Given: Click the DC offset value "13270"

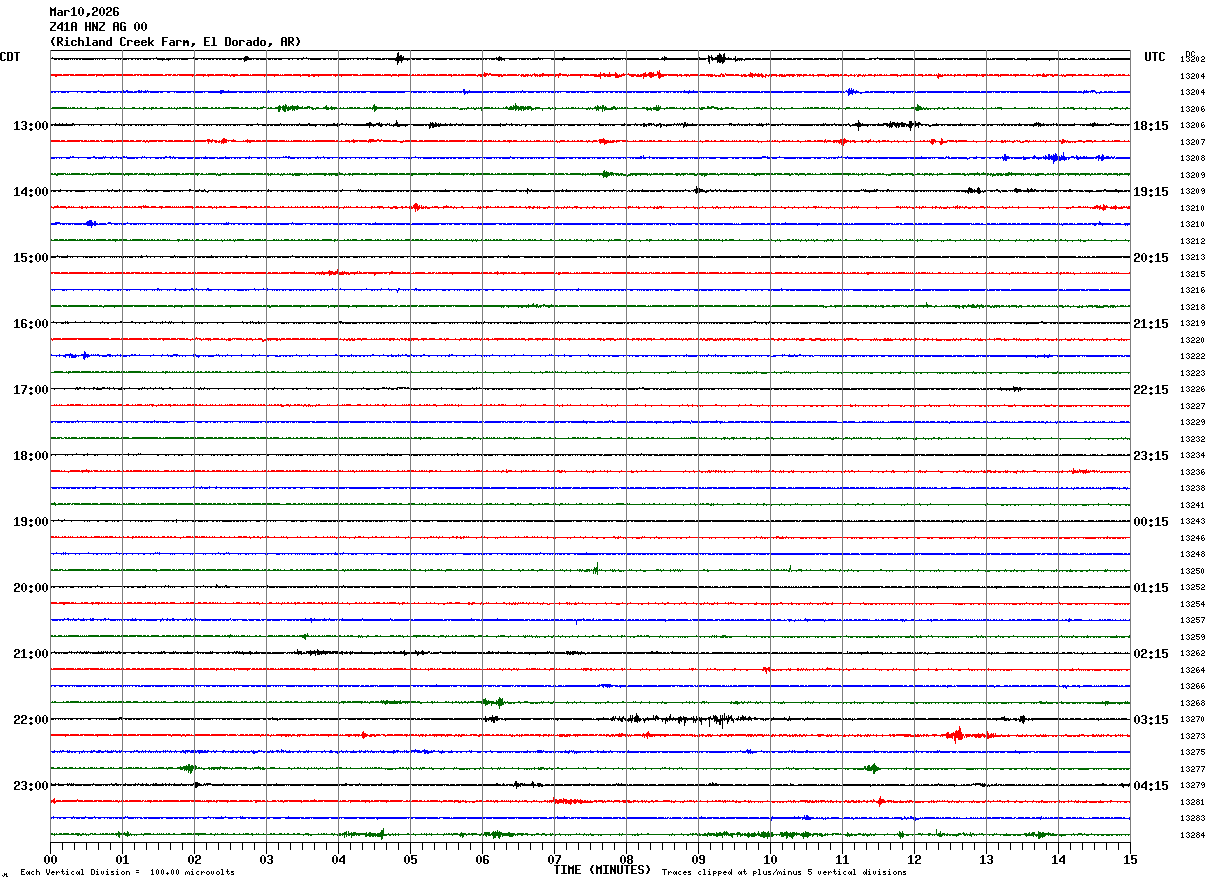Looking at the screenshot, I should click(1192, 720).
